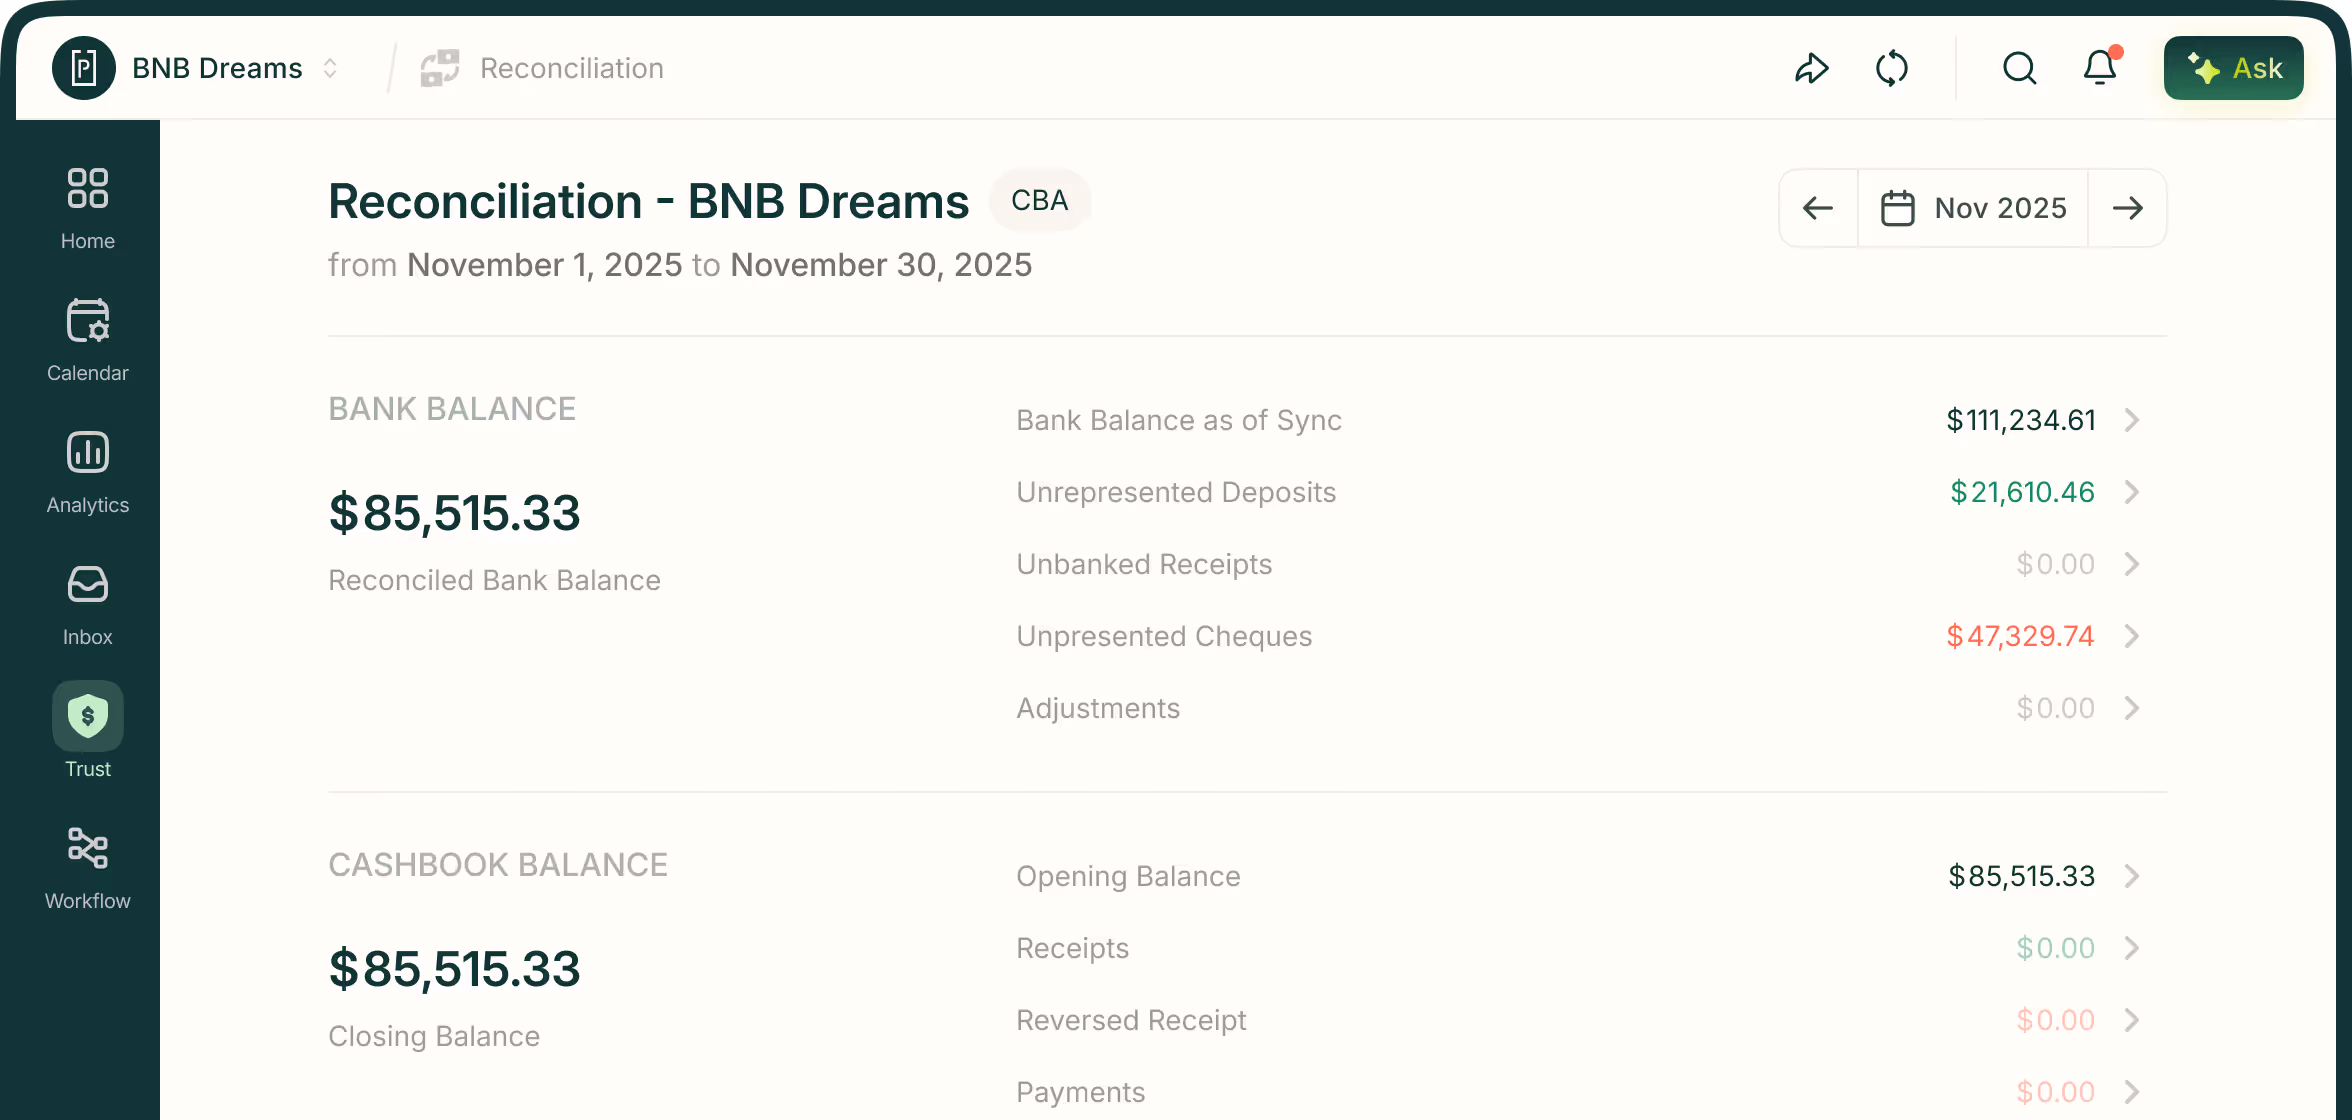Select the Trust shield icon
Image resolution: width=2352 pixels, height=1120 pixels.
88,717
